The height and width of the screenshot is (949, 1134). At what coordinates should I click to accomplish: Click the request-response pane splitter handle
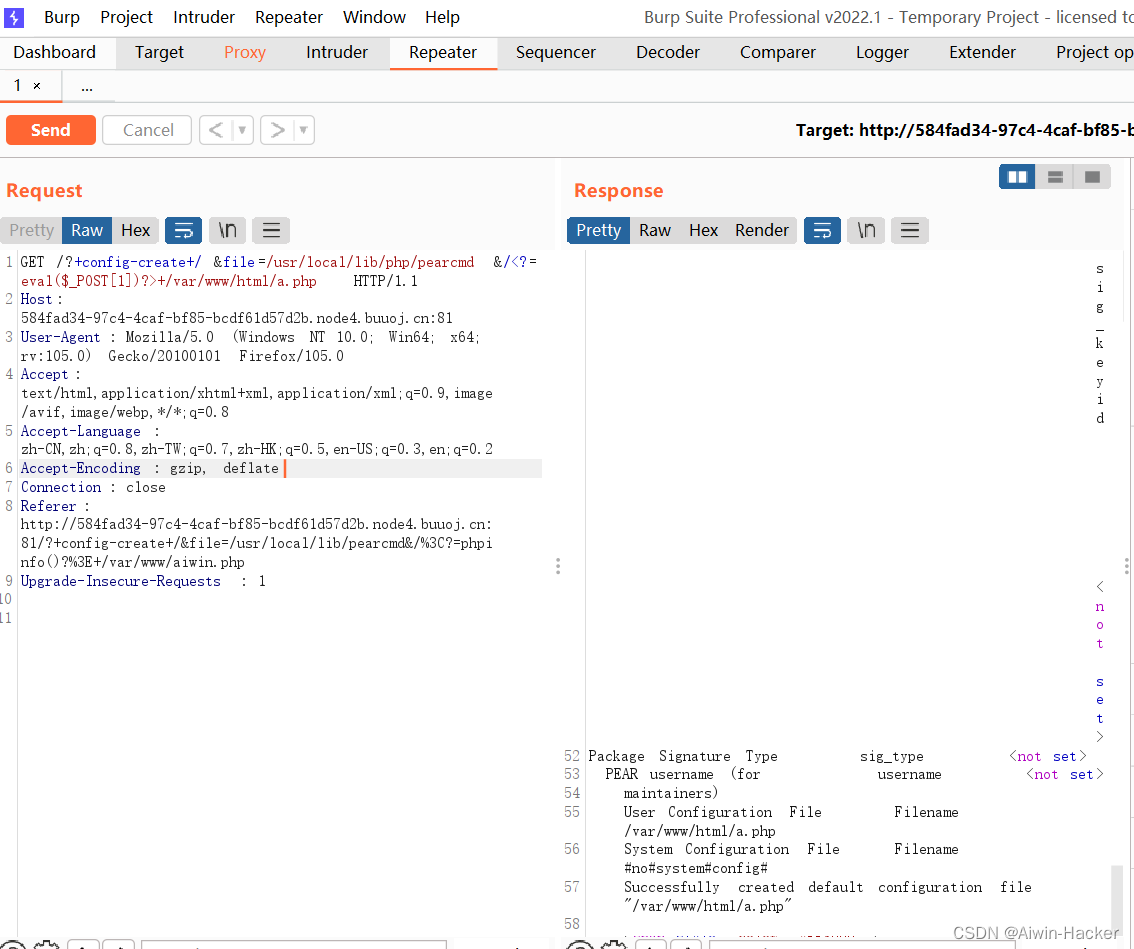point(558,566)
